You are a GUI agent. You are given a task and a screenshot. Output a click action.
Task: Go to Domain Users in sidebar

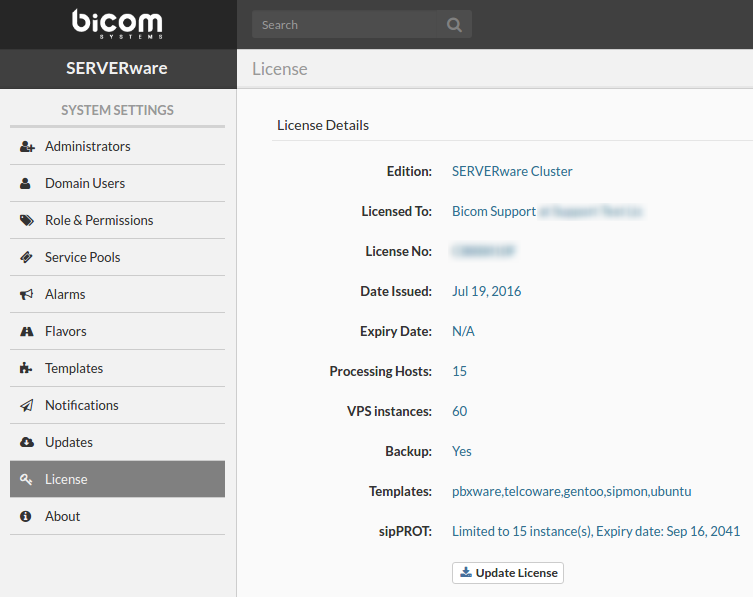[85, 184]
